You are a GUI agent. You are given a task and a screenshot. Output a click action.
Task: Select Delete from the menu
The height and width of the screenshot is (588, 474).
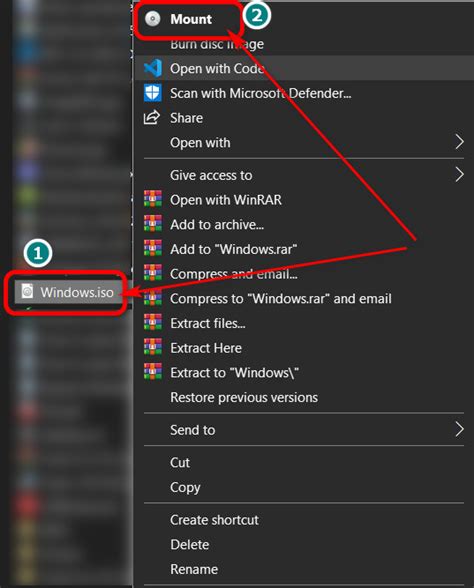click(x=189, y=544)
